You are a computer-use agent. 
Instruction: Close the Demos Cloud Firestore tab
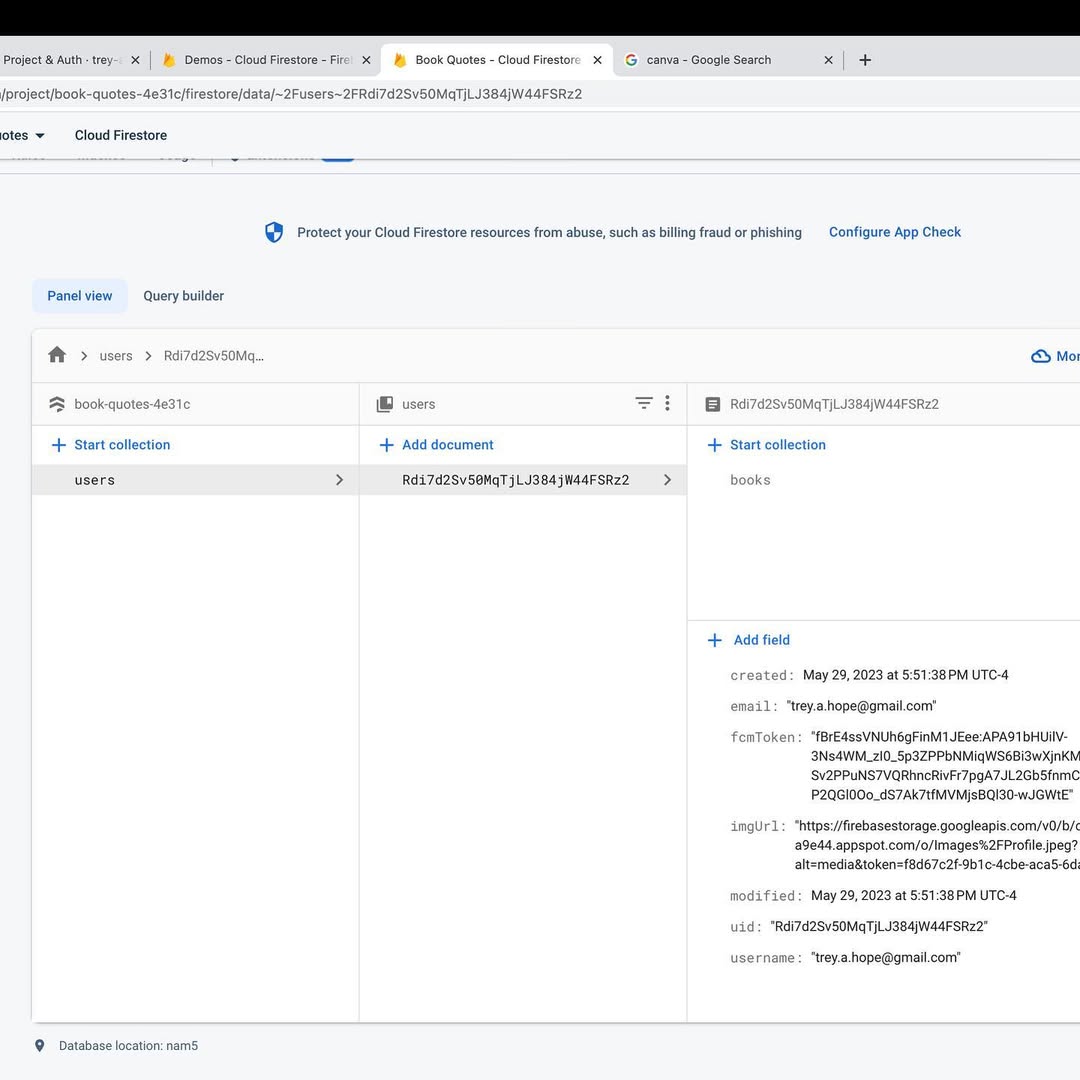click(366, 60)
